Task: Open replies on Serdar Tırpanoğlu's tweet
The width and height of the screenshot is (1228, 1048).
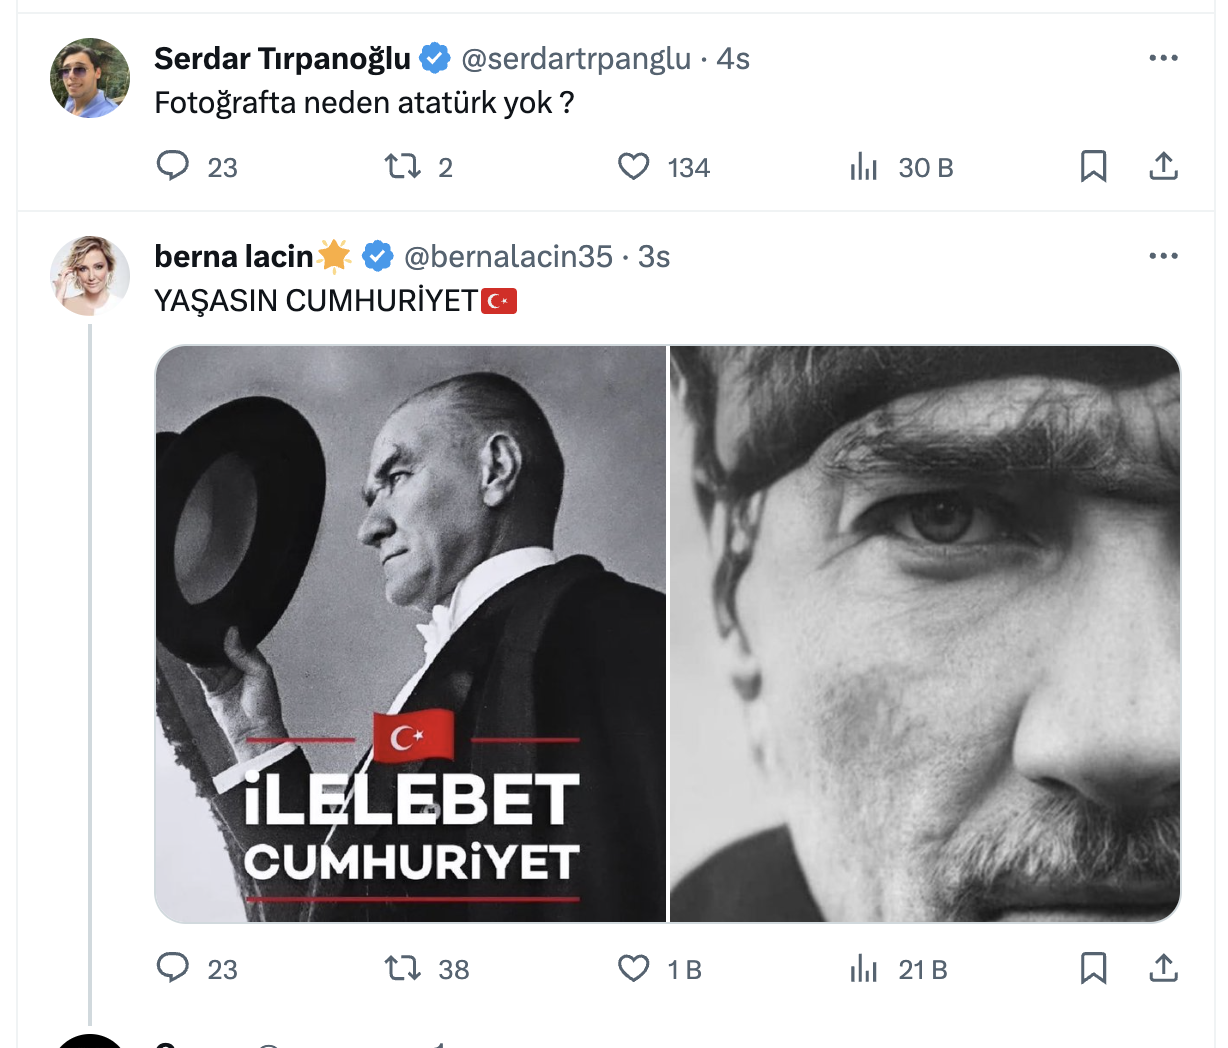Action: [x=173, y=167]
